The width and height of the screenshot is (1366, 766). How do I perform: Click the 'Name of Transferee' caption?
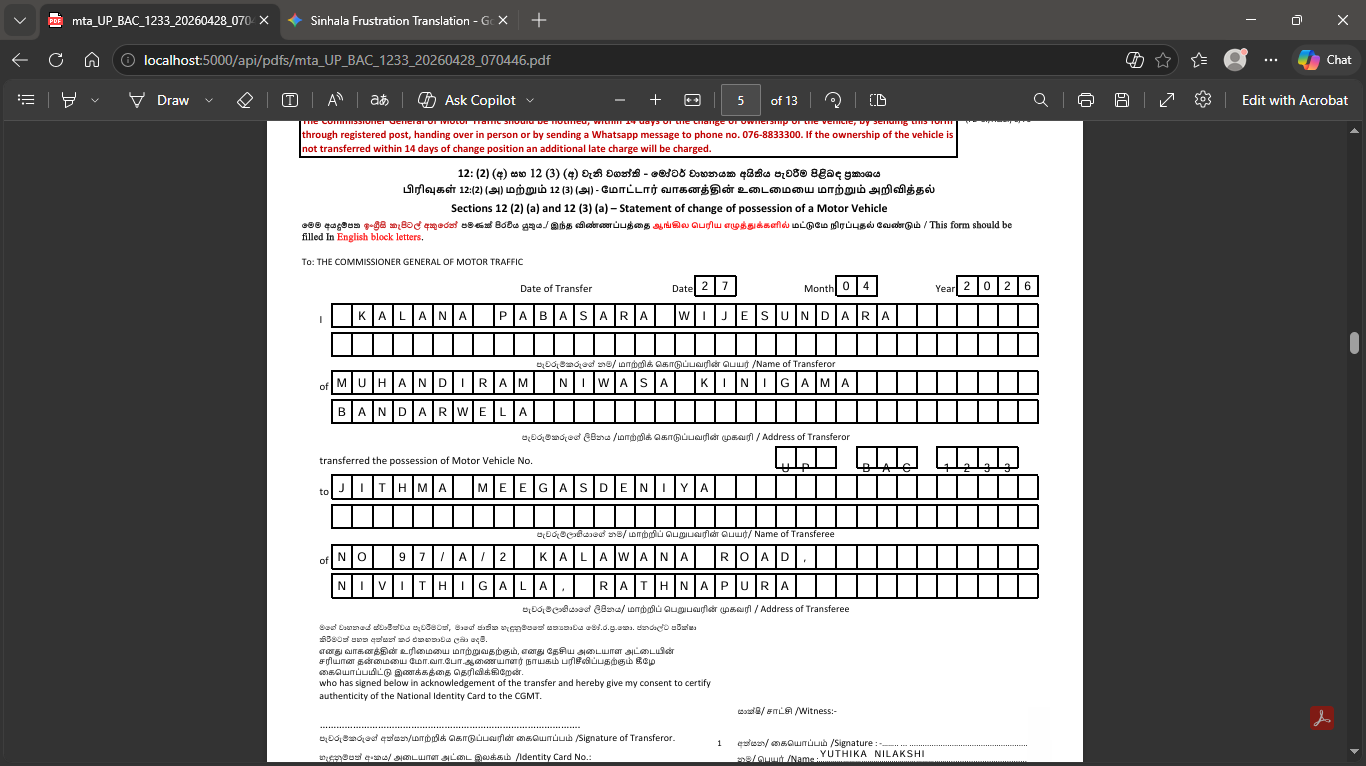(x=794, y=534)
